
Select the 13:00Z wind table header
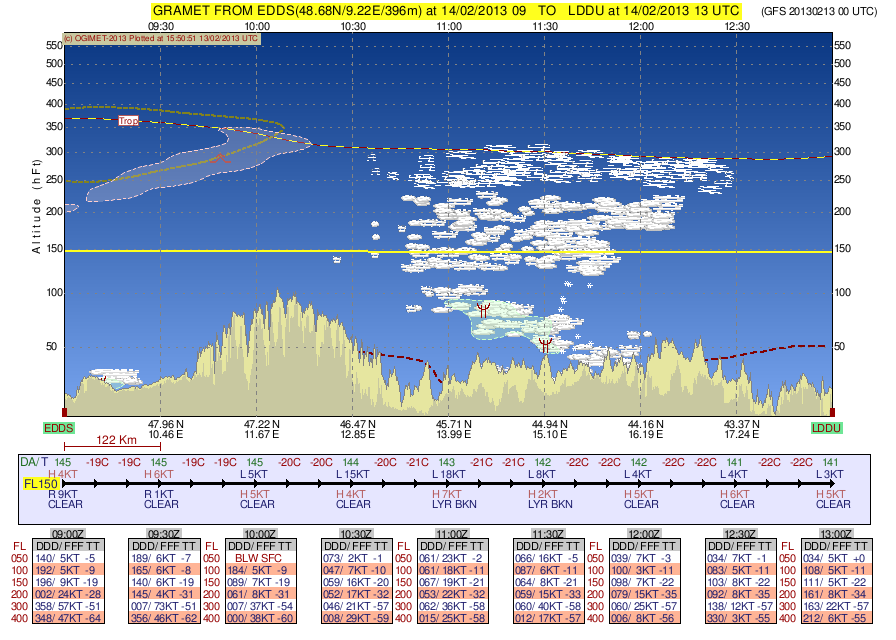point(836,534)
